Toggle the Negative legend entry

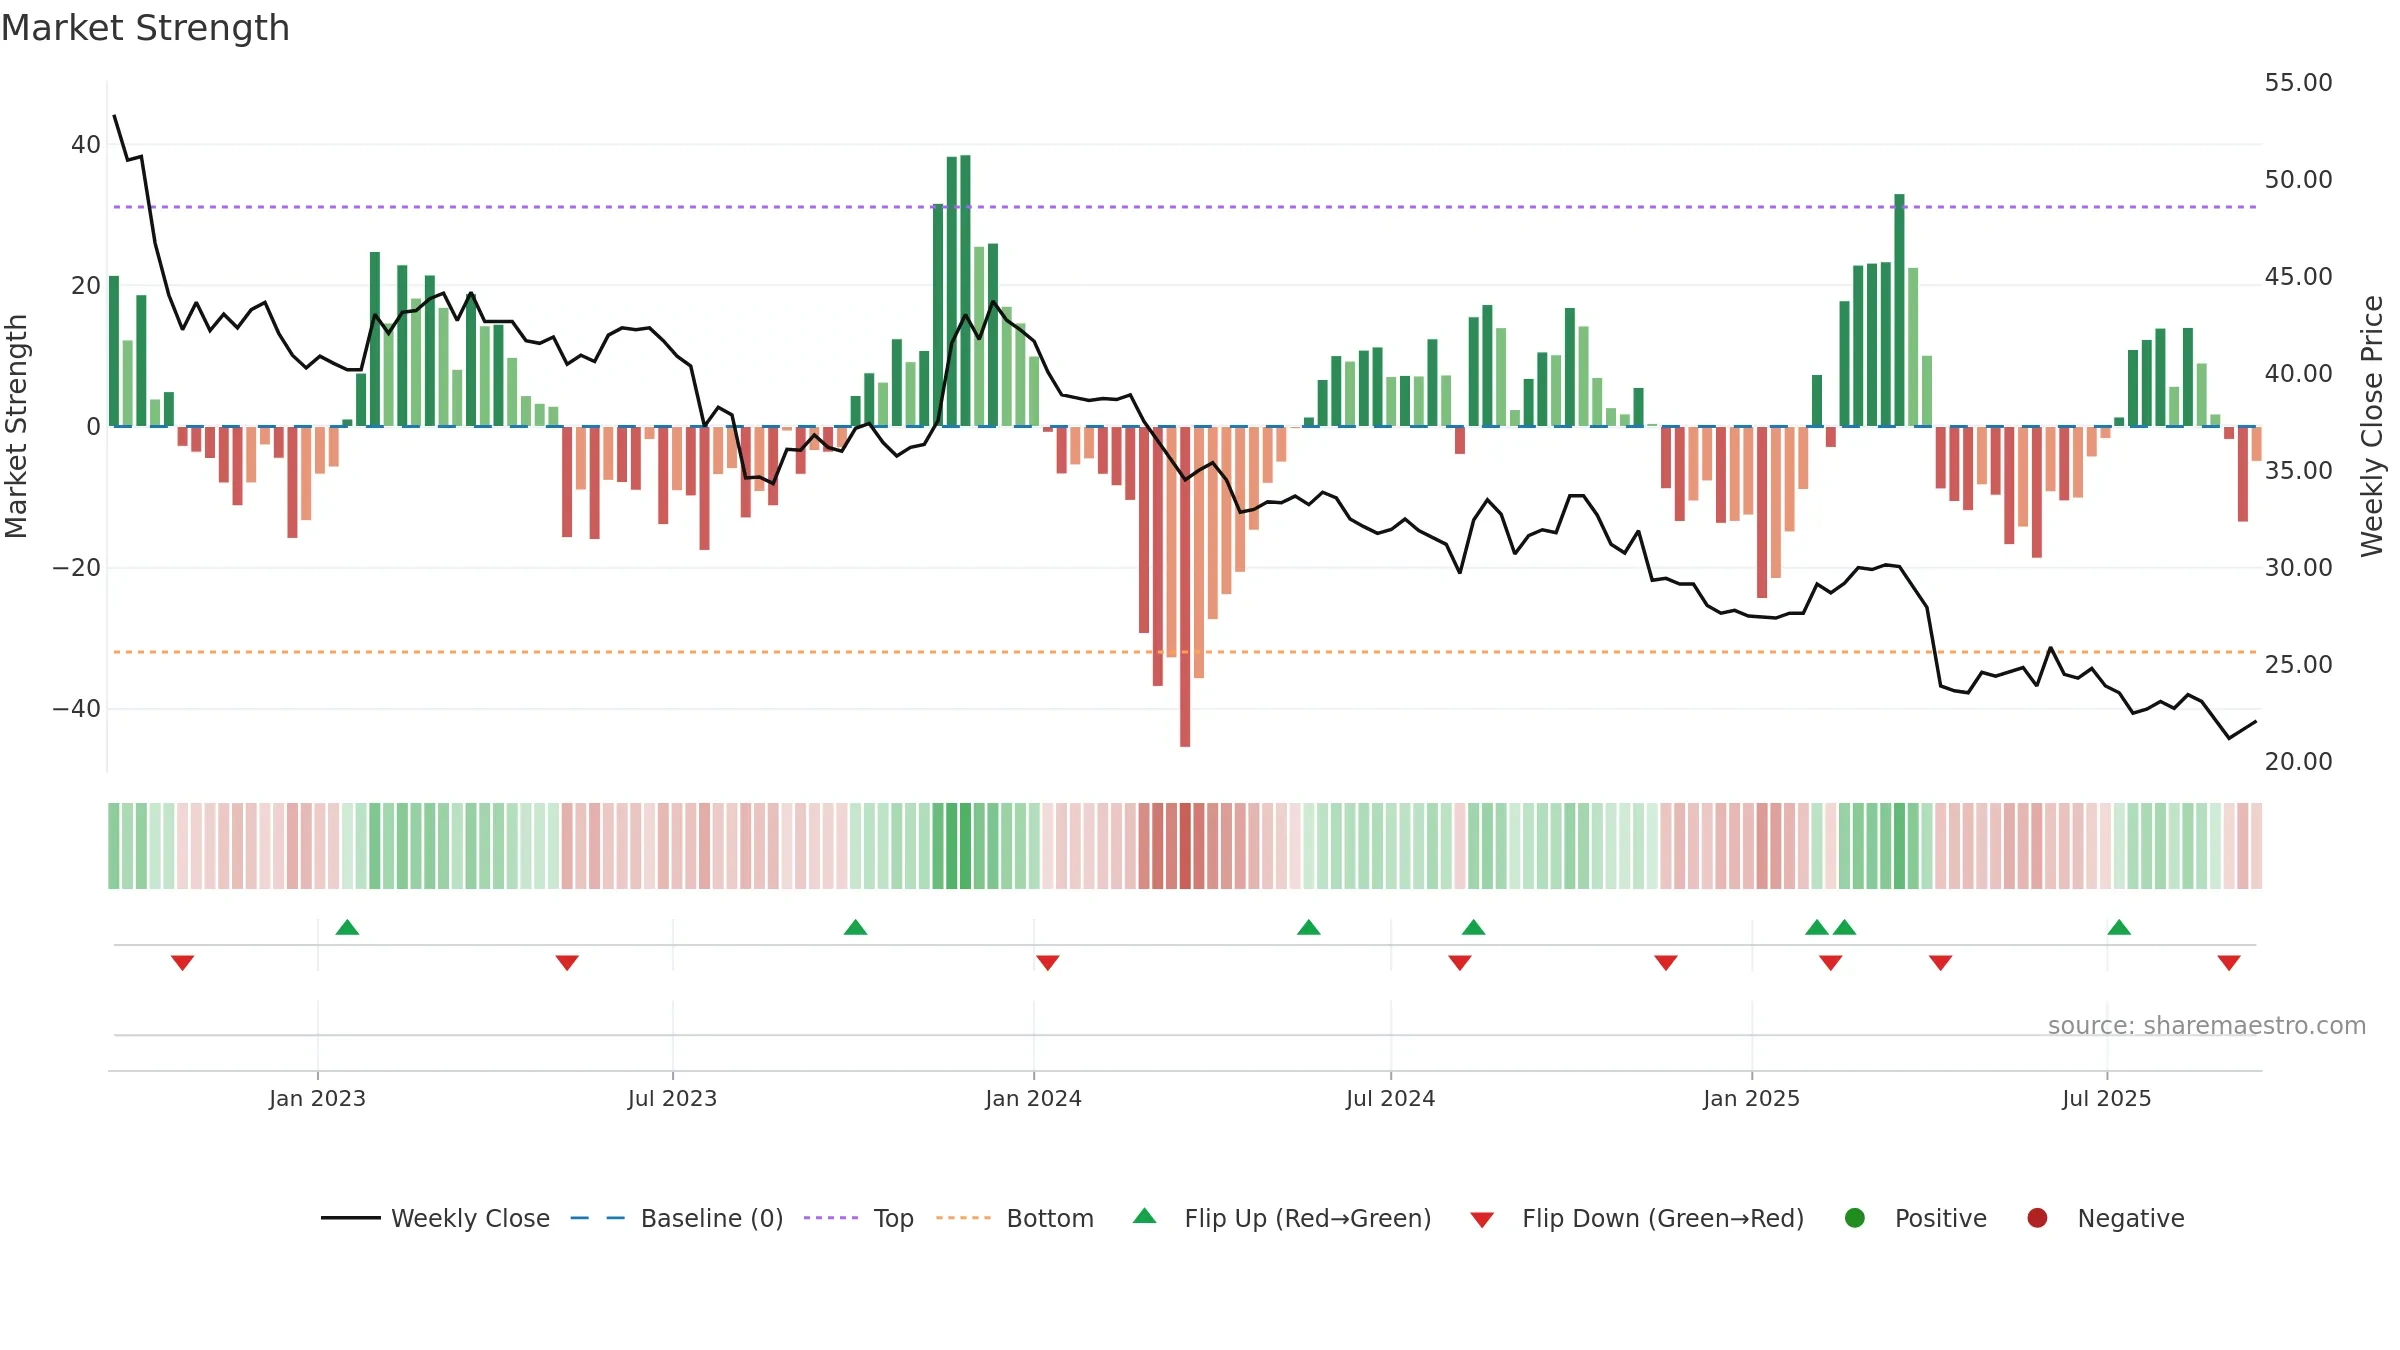click(x=2105, y=1218)
